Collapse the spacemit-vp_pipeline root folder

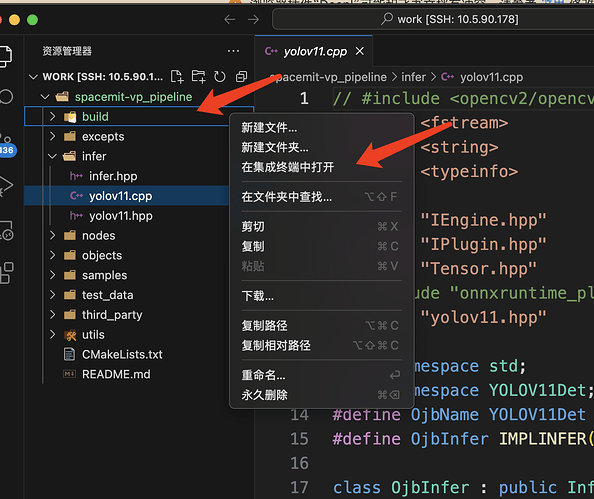(x=45, y=97)
